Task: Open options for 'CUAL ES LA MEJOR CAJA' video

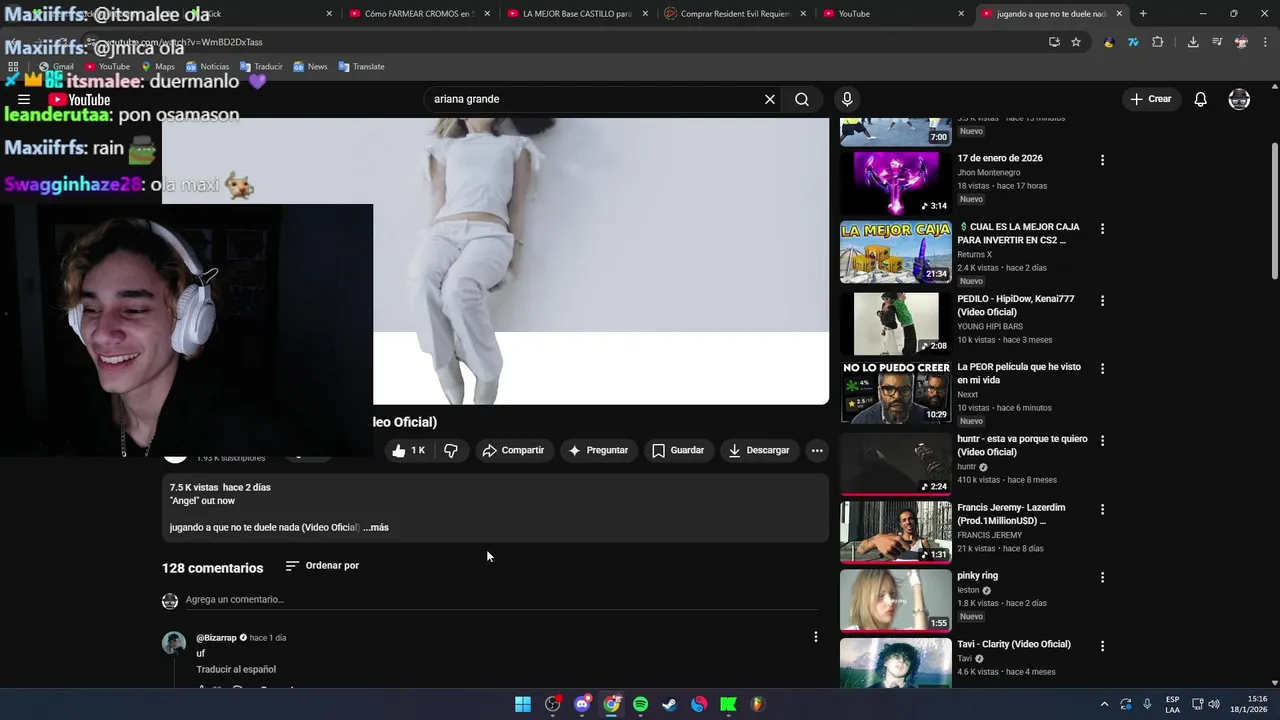Action: click(1103, 229)
